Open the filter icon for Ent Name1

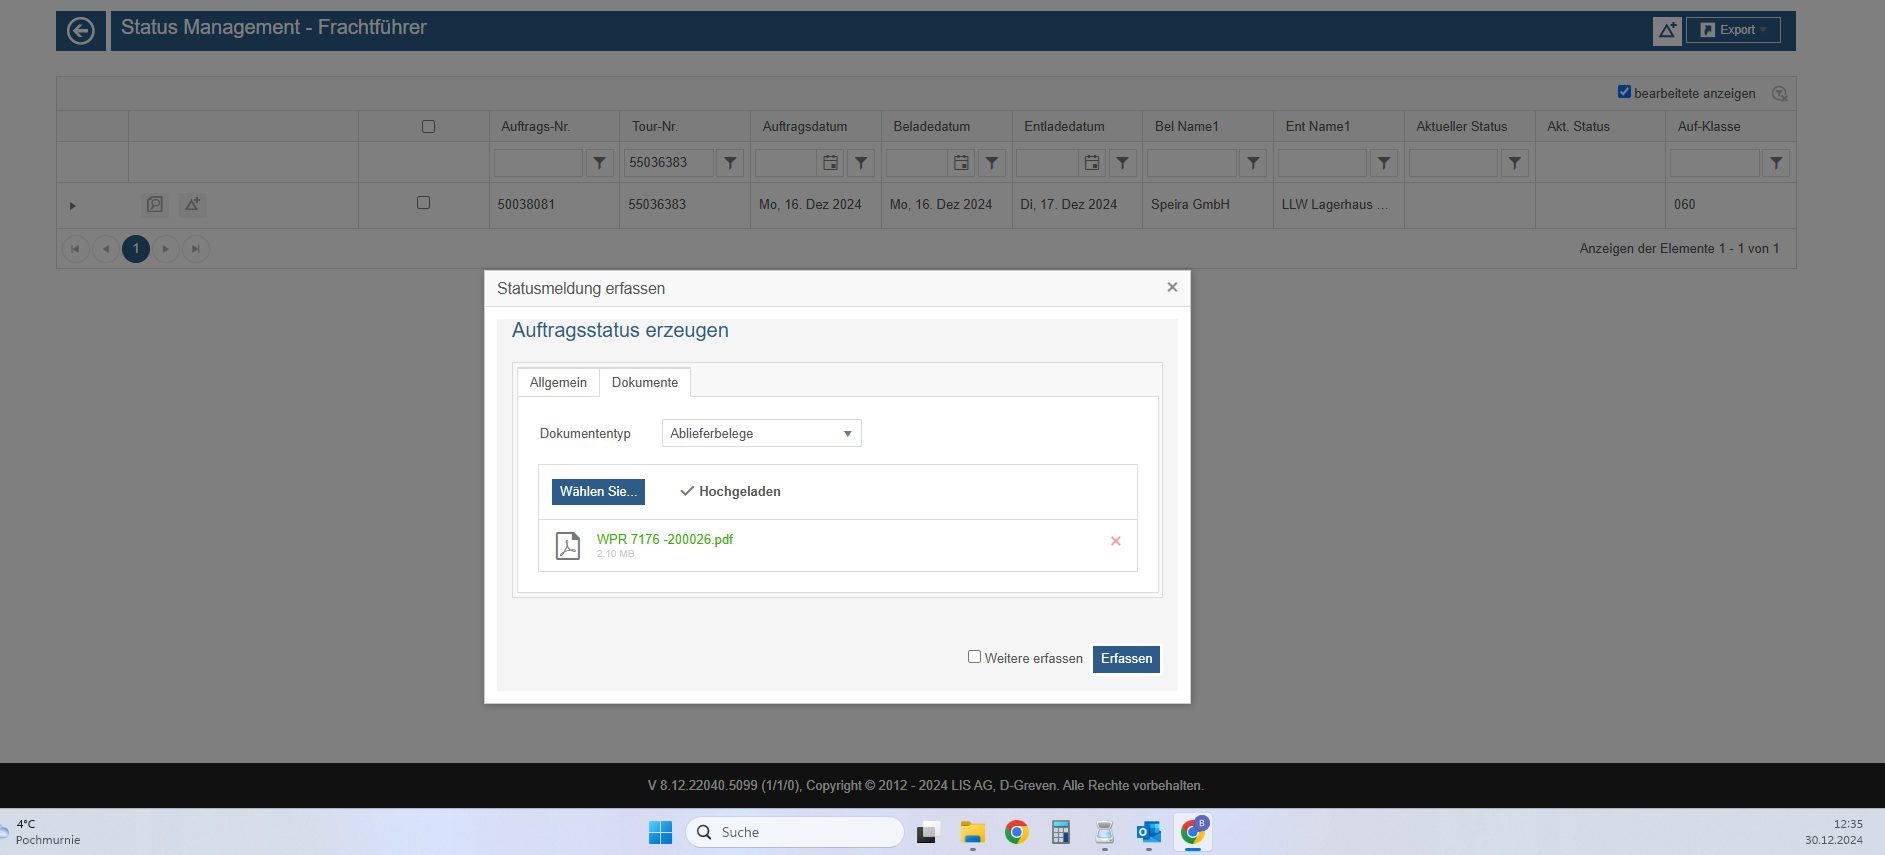[x=1384, y=163]
